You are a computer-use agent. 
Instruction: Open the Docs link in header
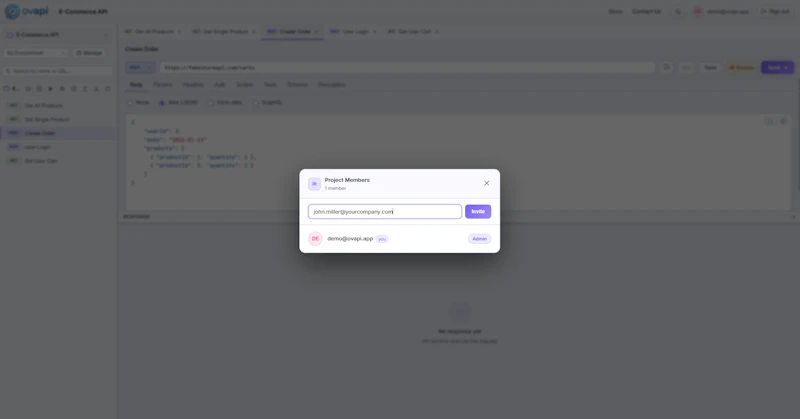click(x=615, y=11)
